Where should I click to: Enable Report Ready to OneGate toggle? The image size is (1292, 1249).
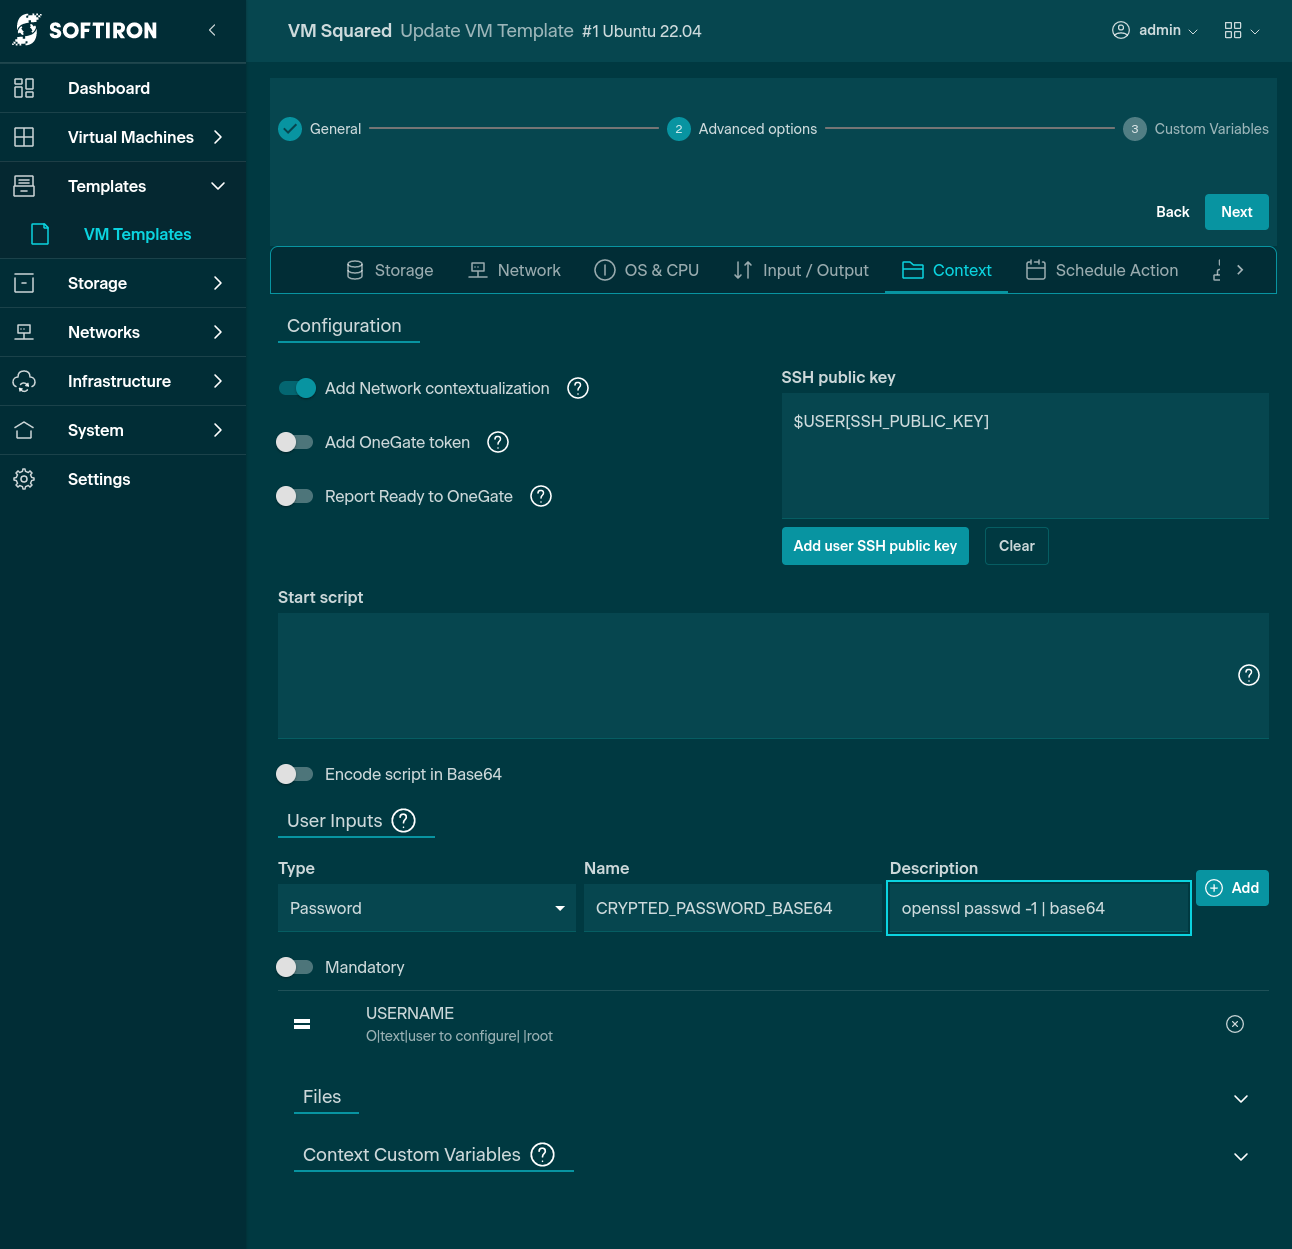coord(295,496)
